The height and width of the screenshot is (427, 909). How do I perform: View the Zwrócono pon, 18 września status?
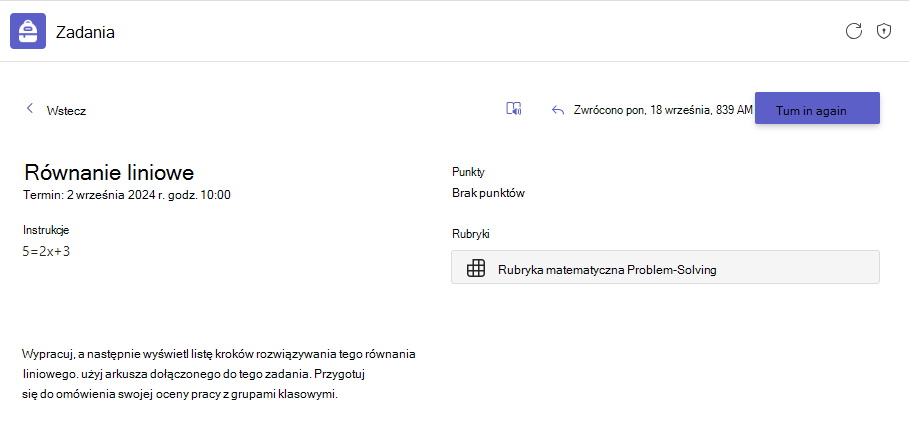[x=663, y=110]
